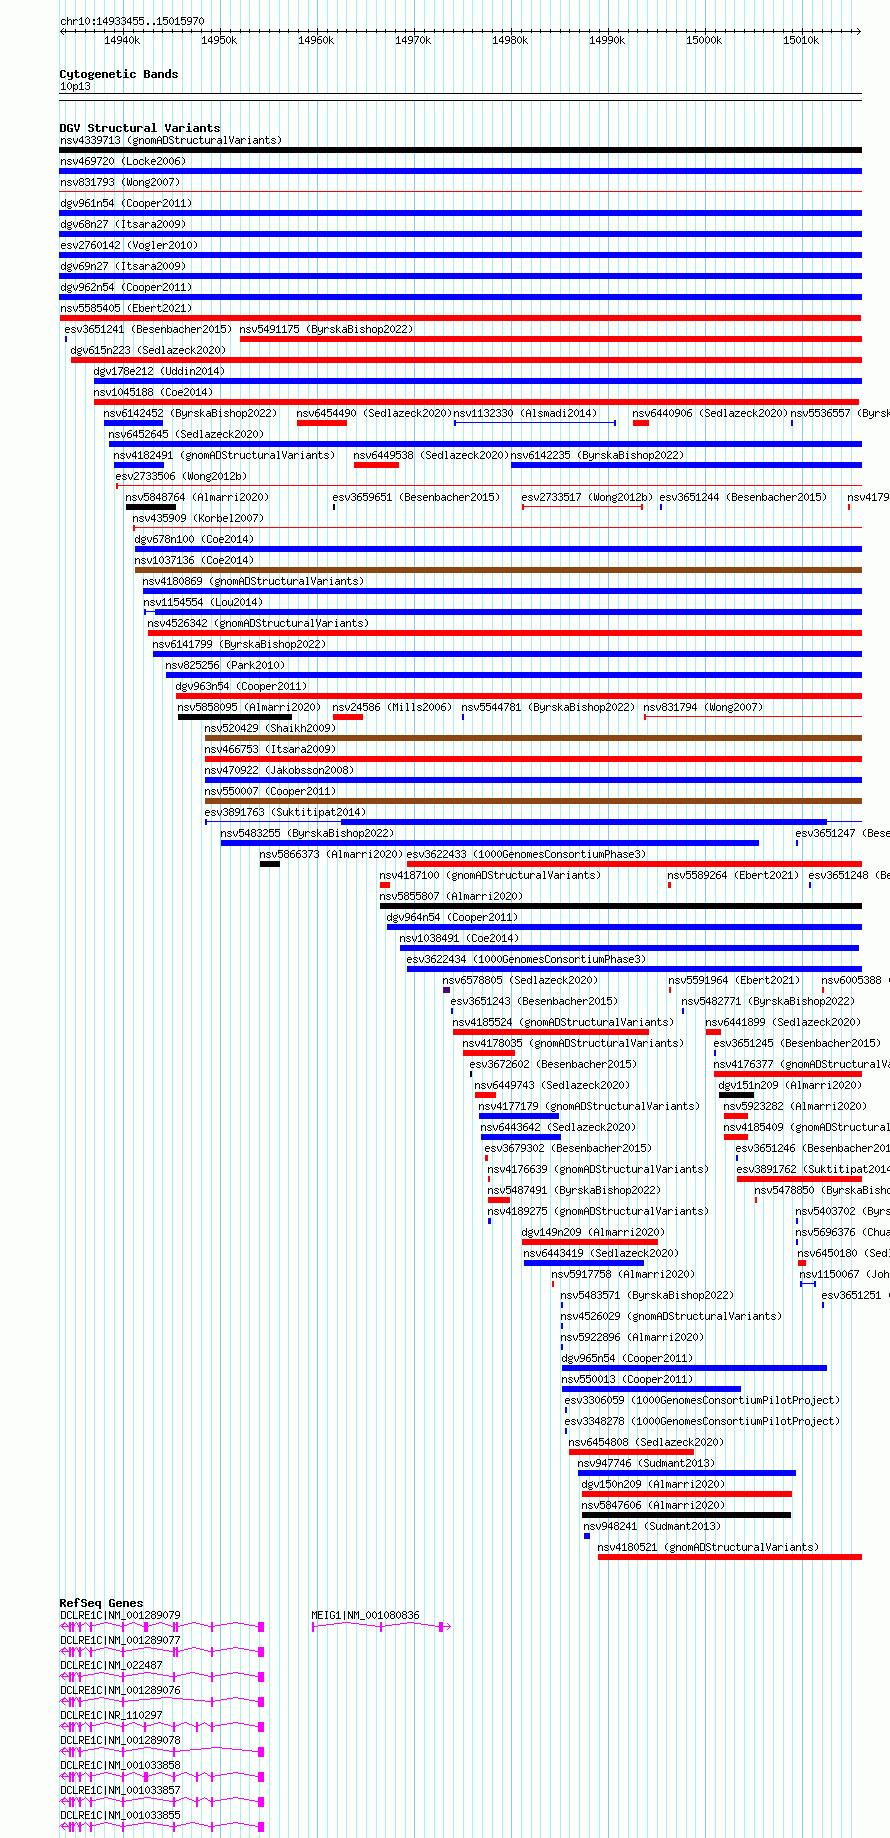Click nsv6452645 (Sedlazeck2020) label

tap(187, 434)
